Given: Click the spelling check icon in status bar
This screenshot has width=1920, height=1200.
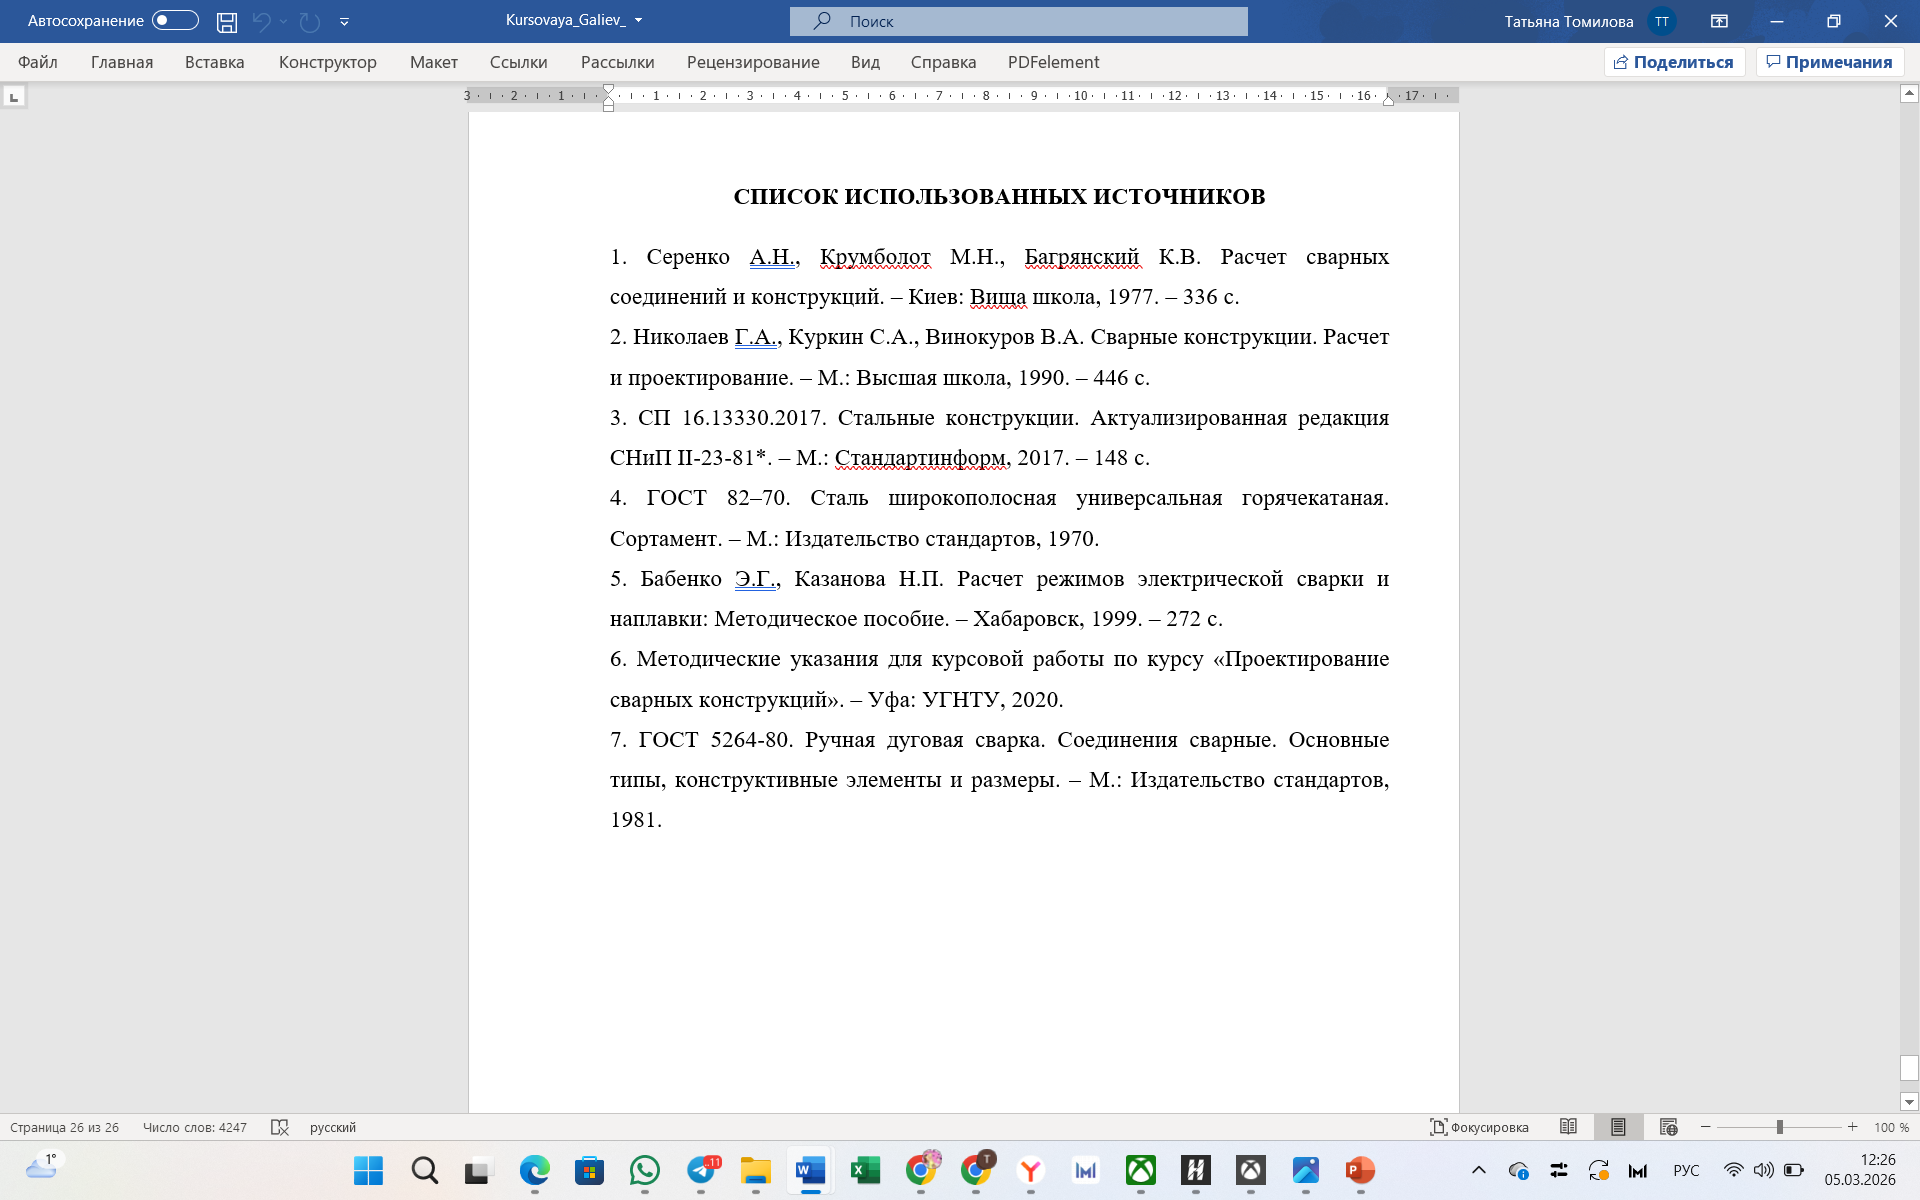Looking at the screenshot, I should click(280, 1127).
